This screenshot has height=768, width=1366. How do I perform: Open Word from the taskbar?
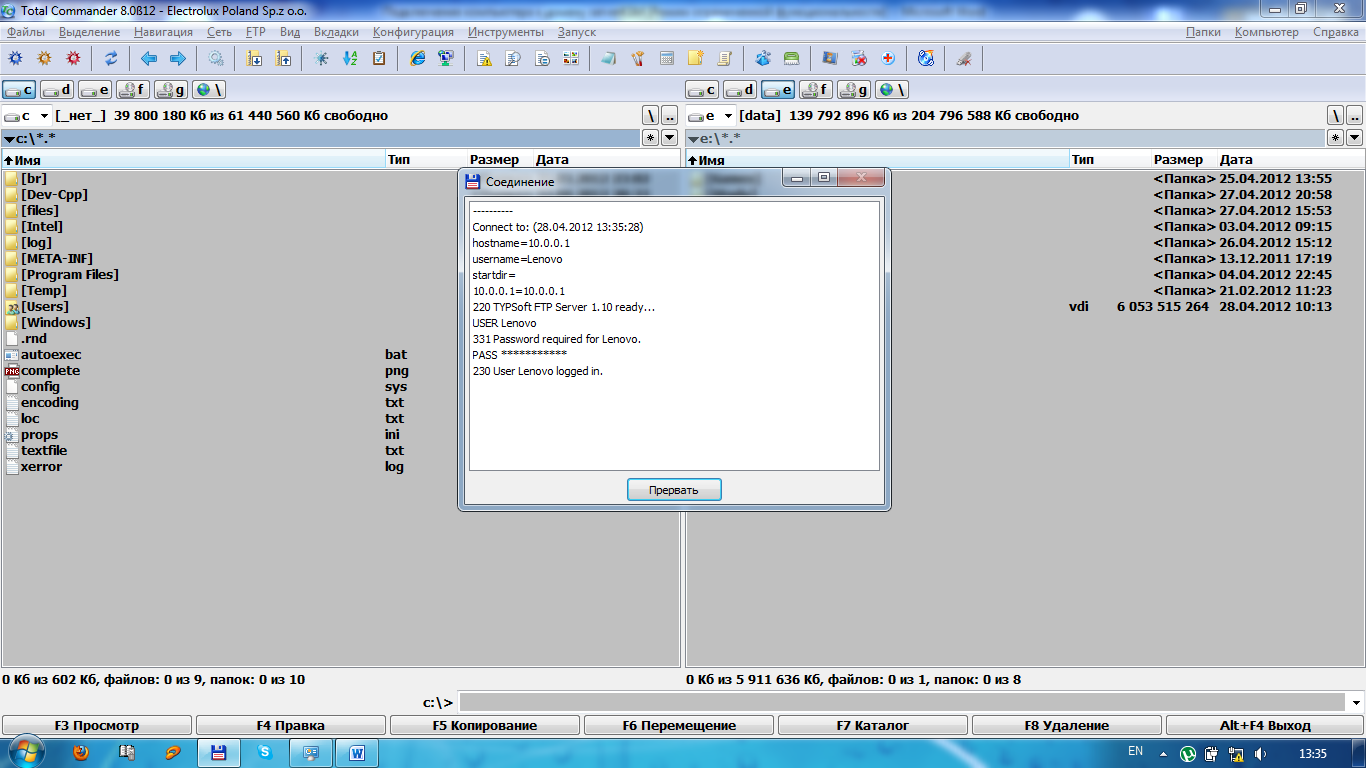click(356, 752)
